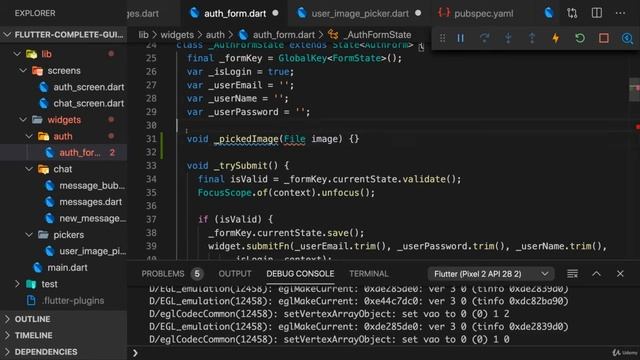Click the debug Step Over icon

(x=484, y=38)
